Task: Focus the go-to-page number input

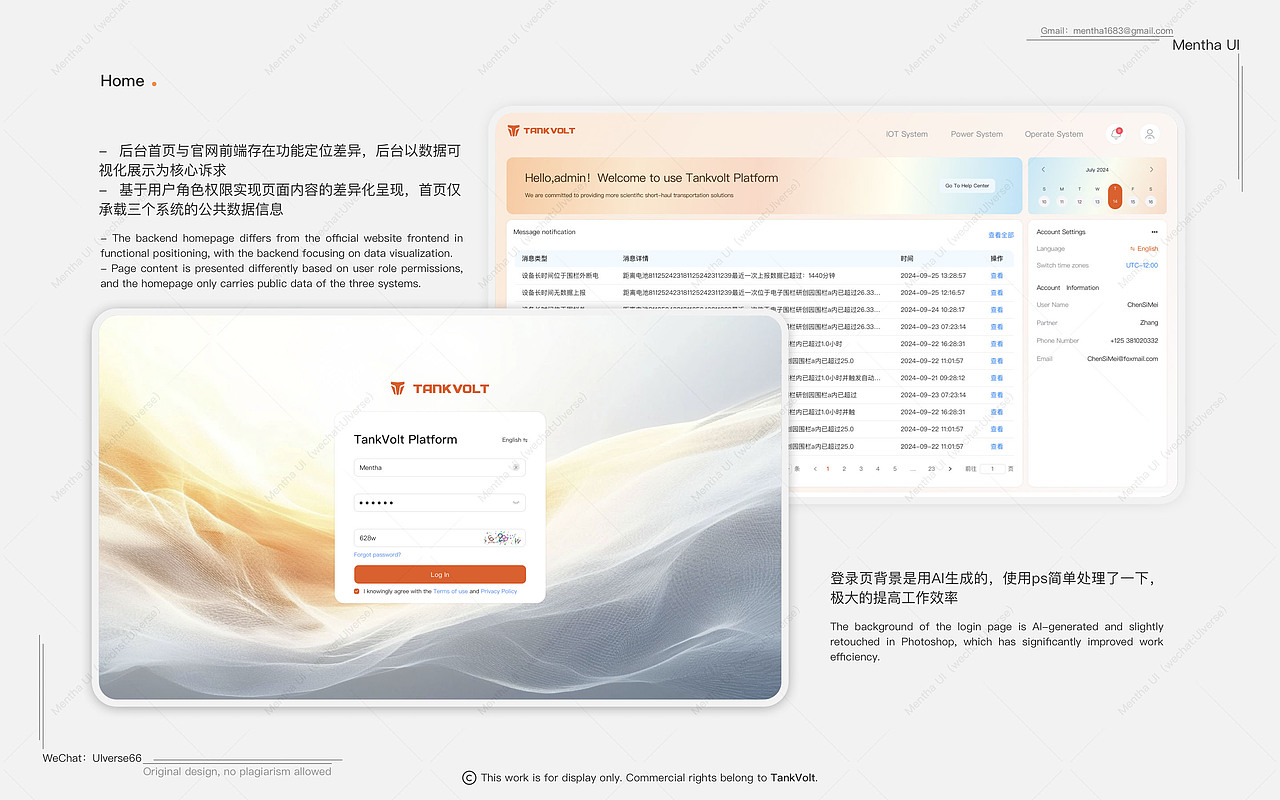Action: point(992,468)
